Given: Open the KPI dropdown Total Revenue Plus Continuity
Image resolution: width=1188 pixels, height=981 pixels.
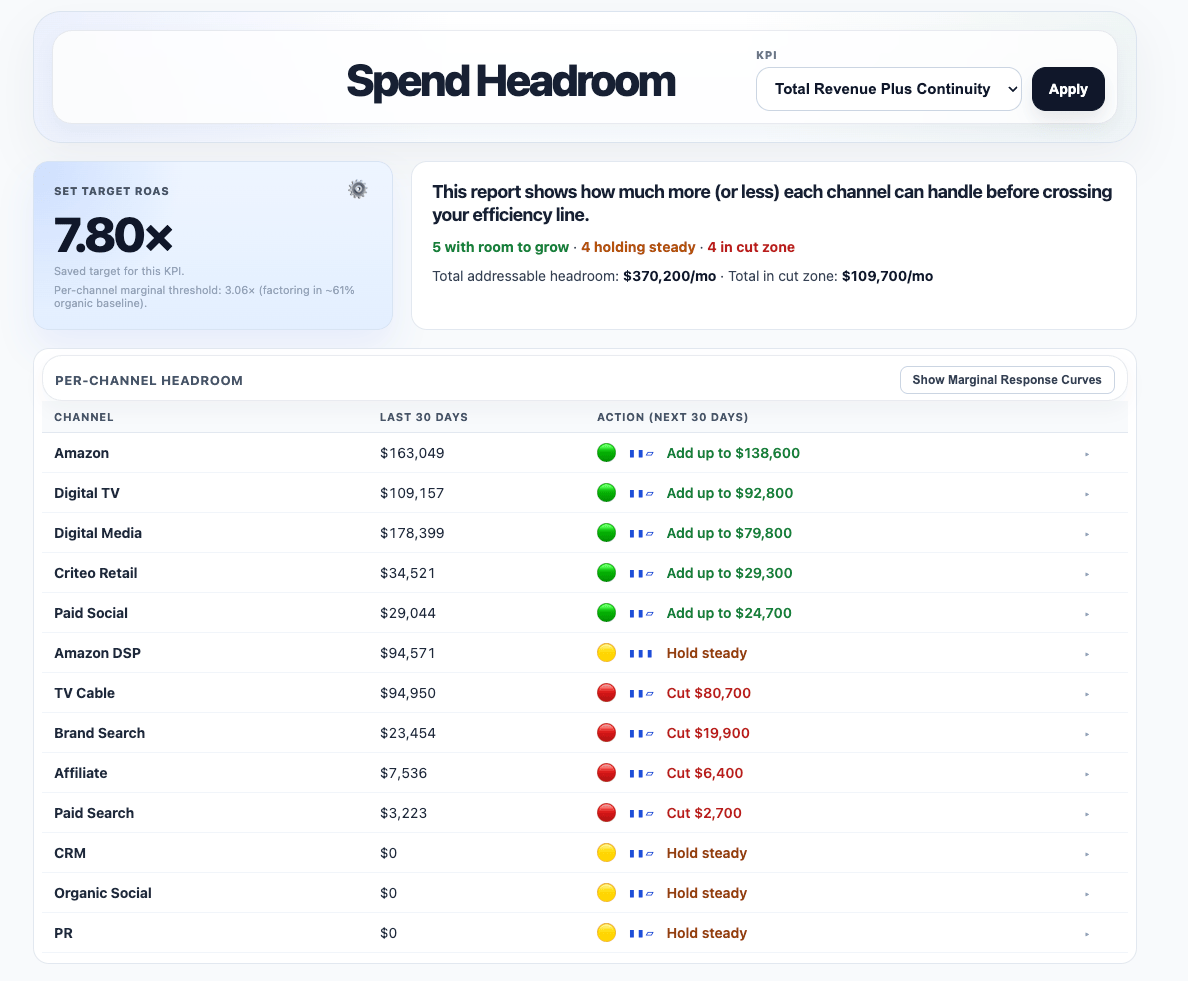Looking at the screenshot, I should point(889,89).
